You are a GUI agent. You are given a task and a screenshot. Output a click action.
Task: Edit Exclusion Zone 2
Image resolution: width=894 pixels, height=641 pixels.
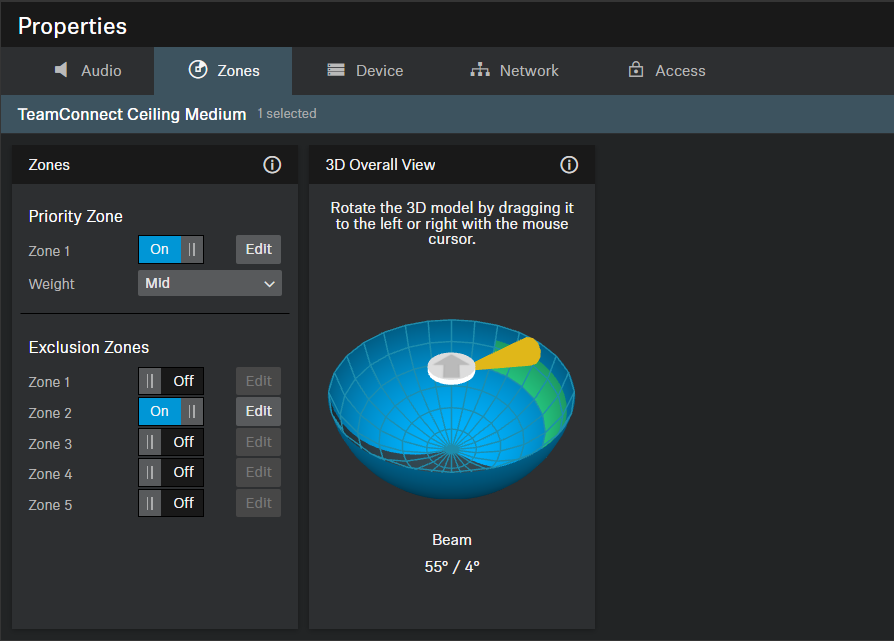pyautogui.click(x=258, y=412)
